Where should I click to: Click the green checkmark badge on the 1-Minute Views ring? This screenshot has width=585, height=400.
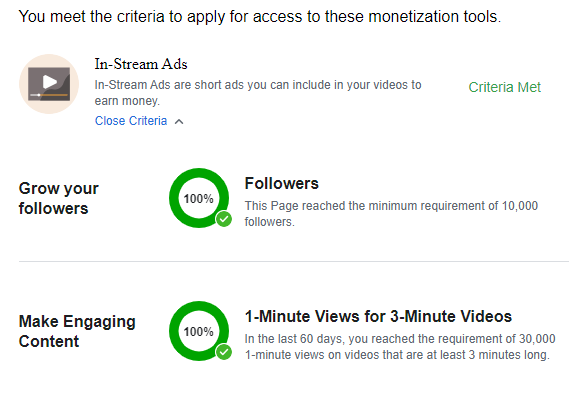224,352
